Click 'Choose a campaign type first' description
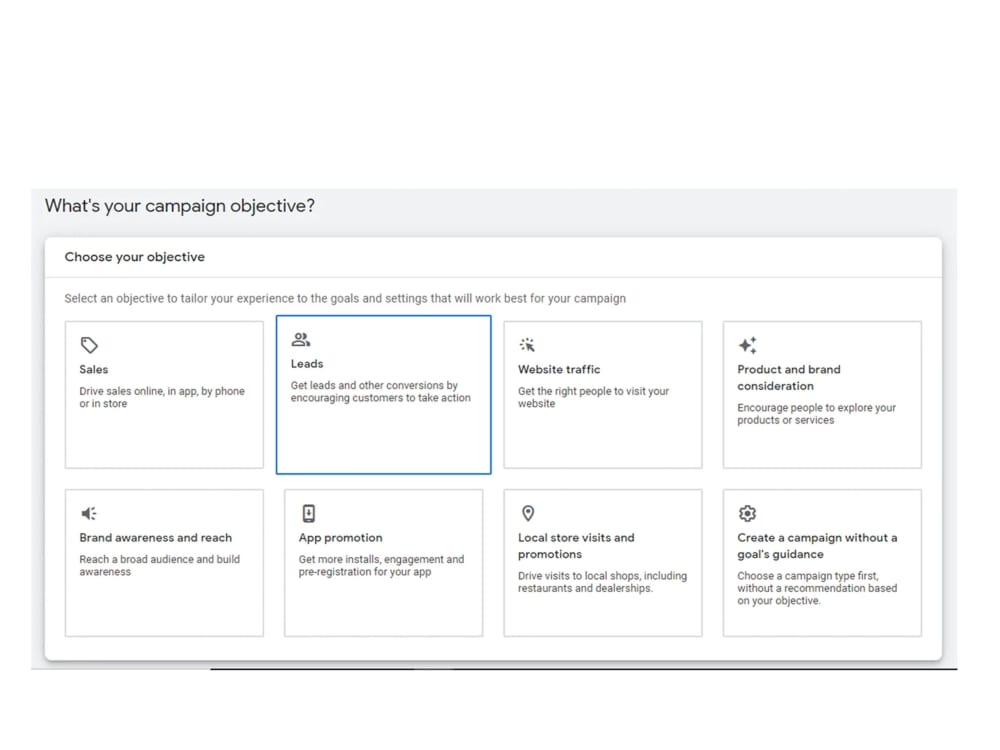This screenshot has width=1000, height=750. 817,588
